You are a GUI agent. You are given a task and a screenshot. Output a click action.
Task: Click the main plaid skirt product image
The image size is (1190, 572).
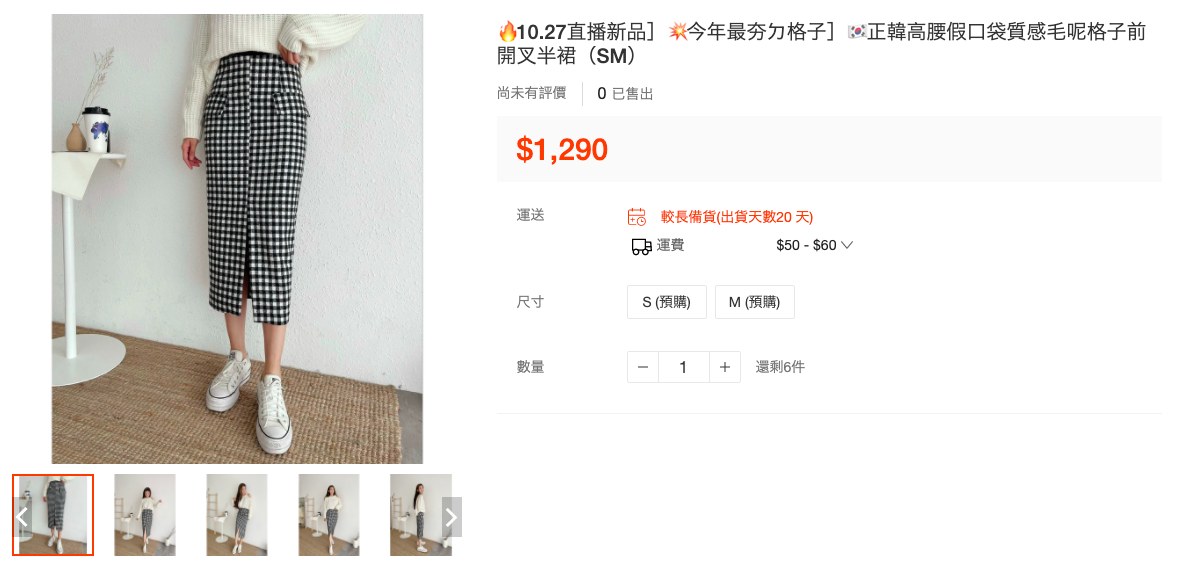point(238,239)
